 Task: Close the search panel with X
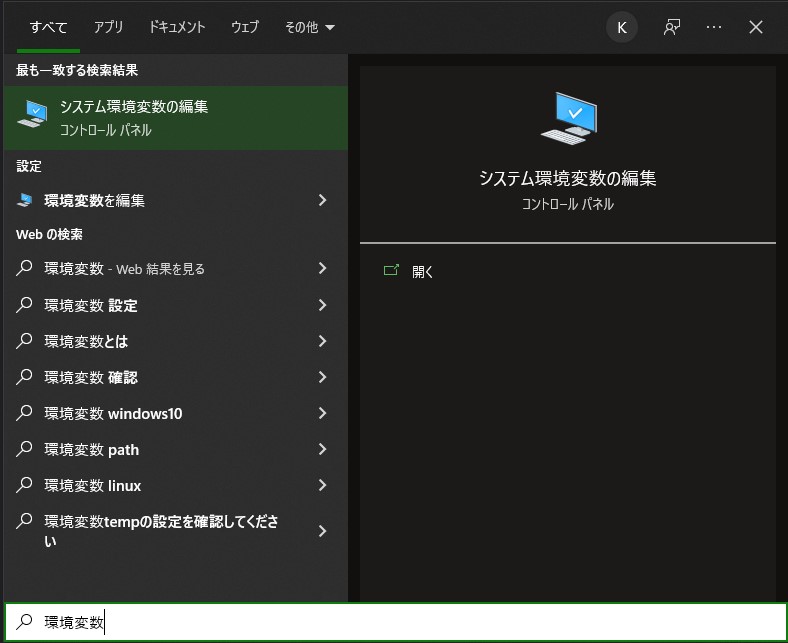(x=756, y=27)
